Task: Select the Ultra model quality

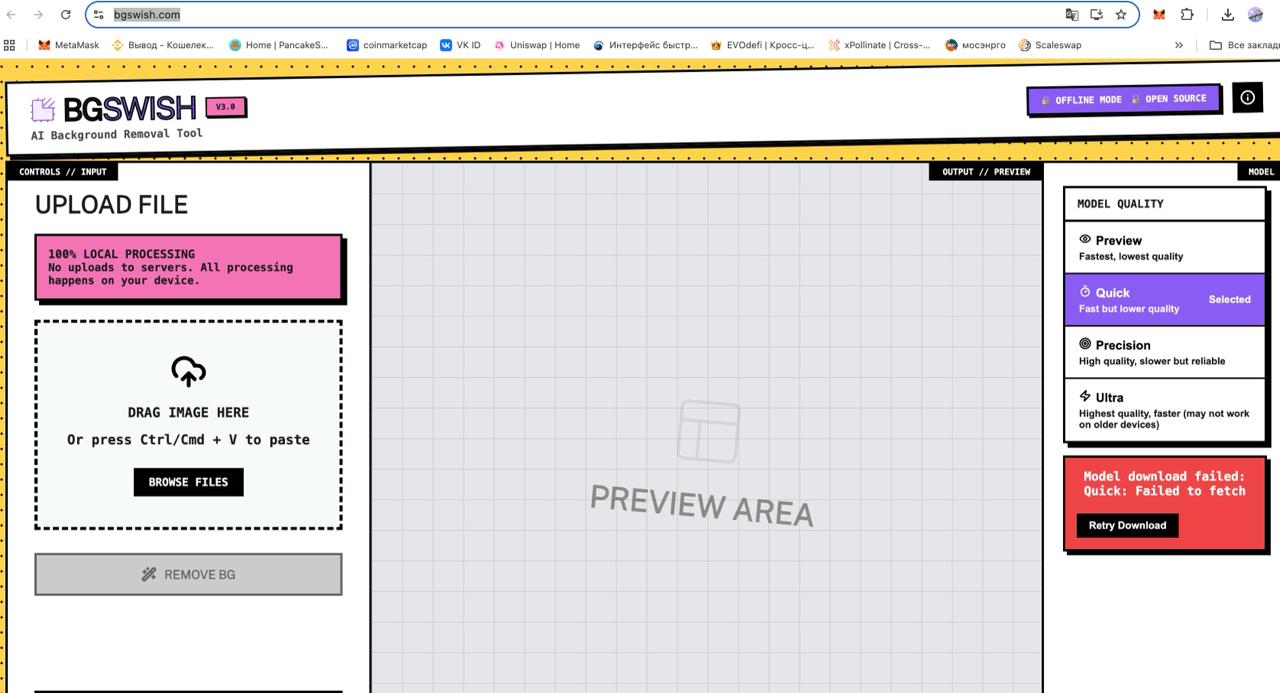Action: 1164,409
